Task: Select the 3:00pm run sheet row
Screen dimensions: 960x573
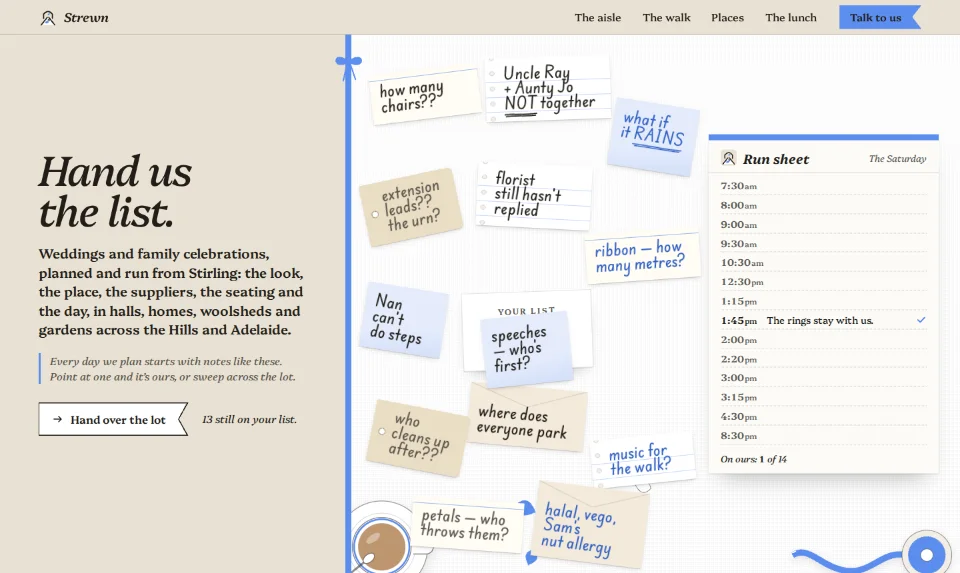Action: click(x=823, y=378)
